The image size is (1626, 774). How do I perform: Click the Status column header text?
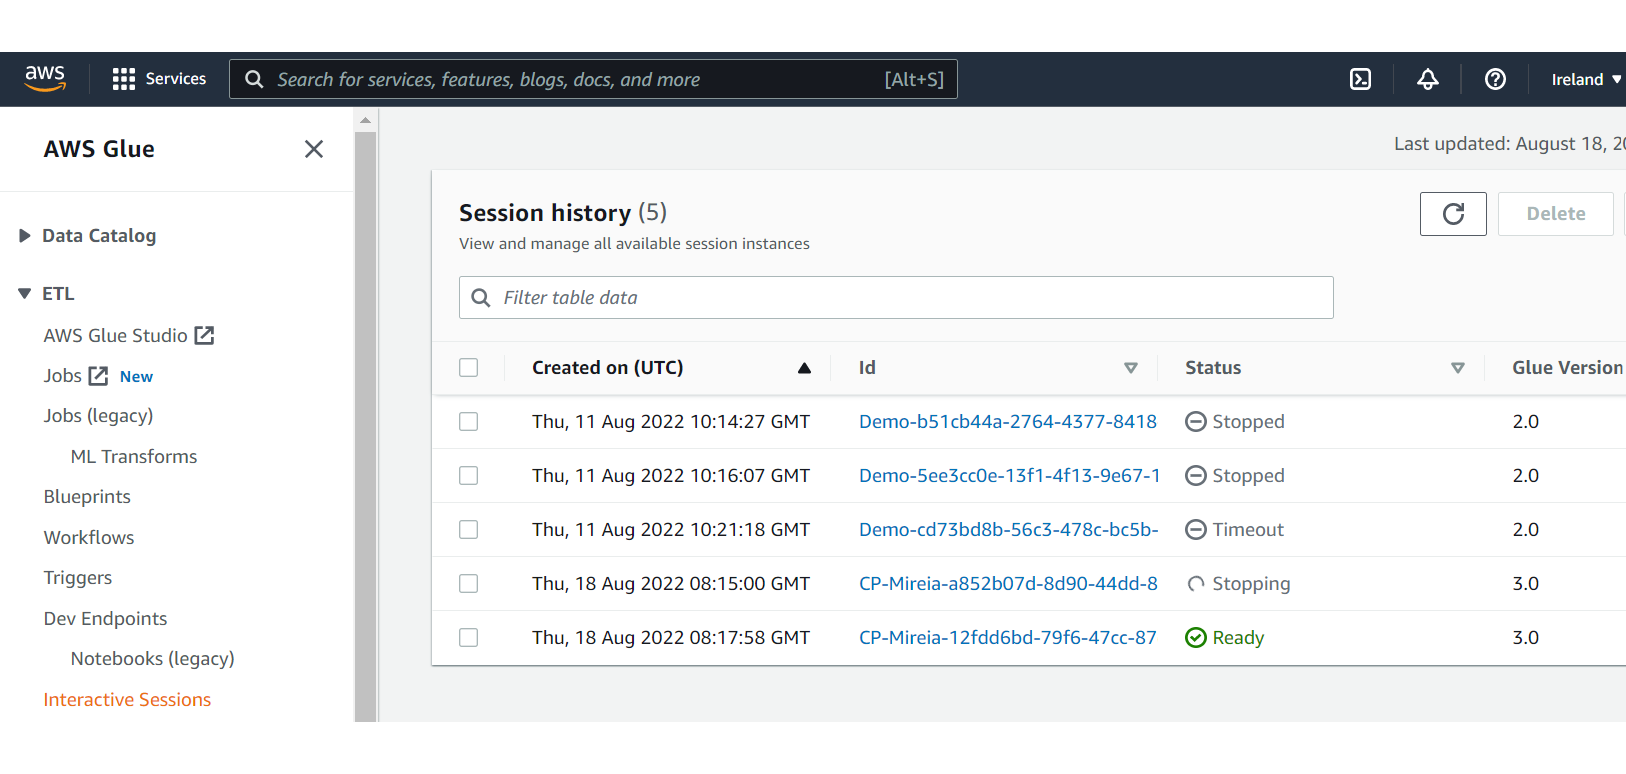(1213, 368)
